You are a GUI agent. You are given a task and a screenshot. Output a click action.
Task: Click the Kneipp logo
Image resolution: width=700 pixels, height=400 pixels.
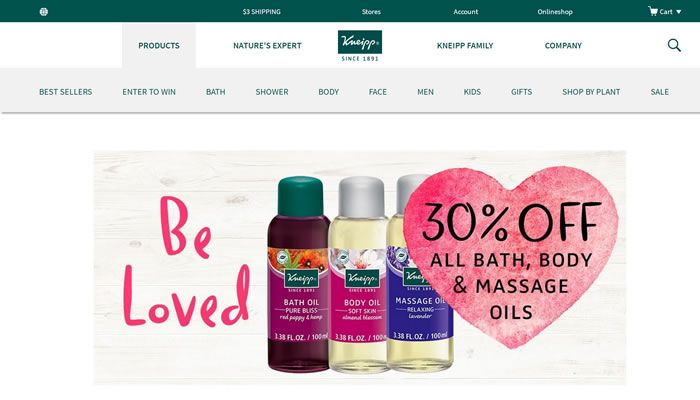coord(360,46)
